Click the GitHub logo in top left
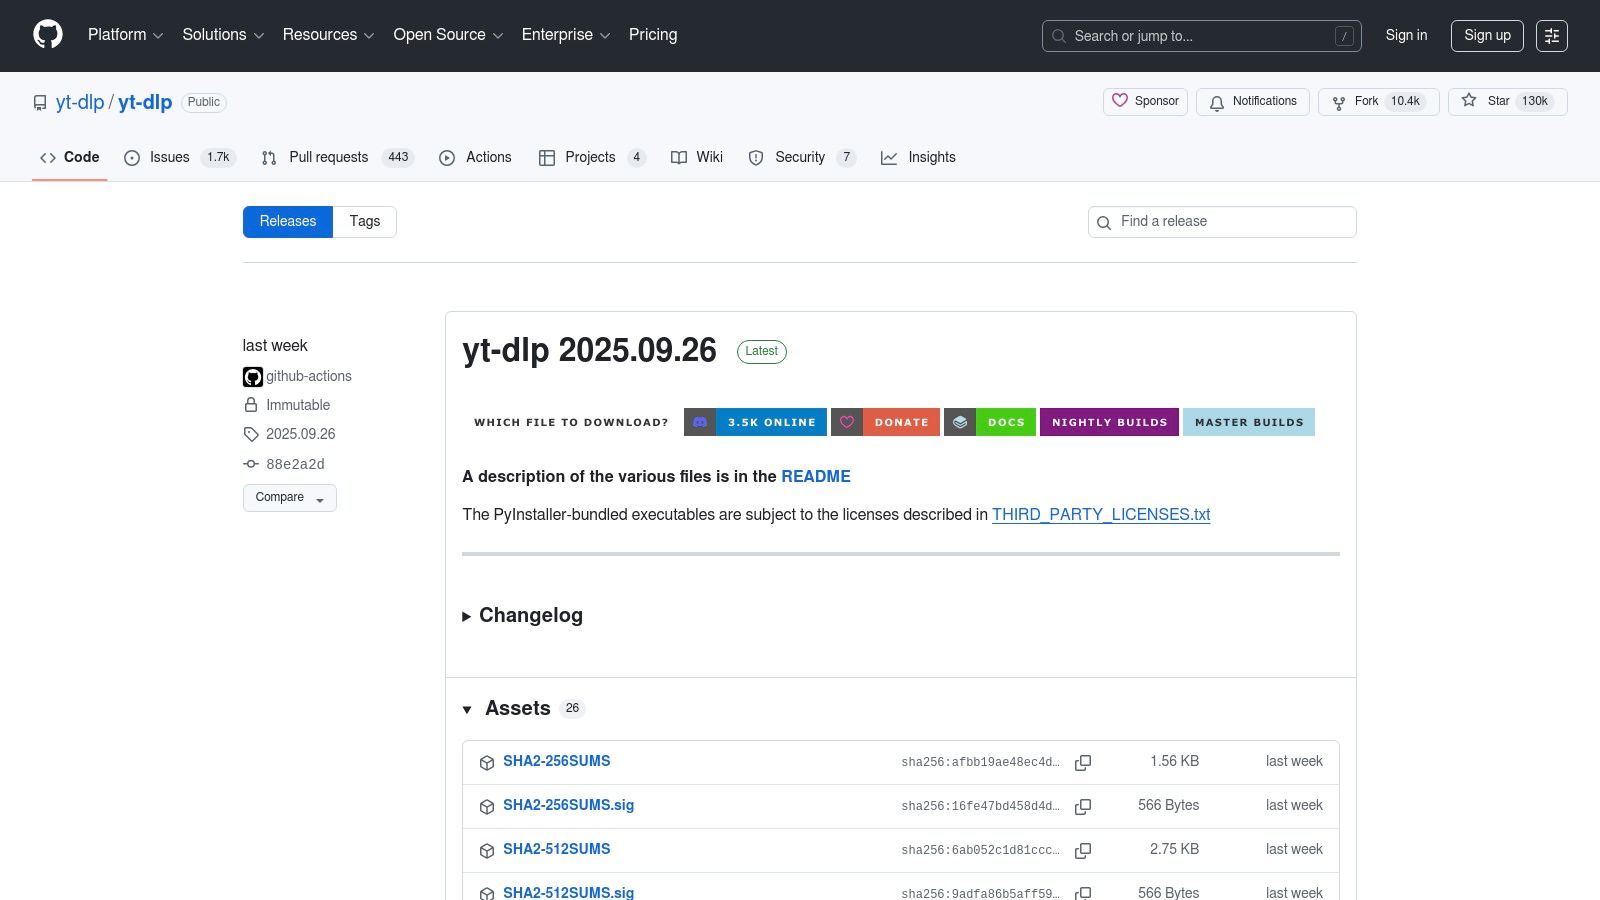 [47, 35]
